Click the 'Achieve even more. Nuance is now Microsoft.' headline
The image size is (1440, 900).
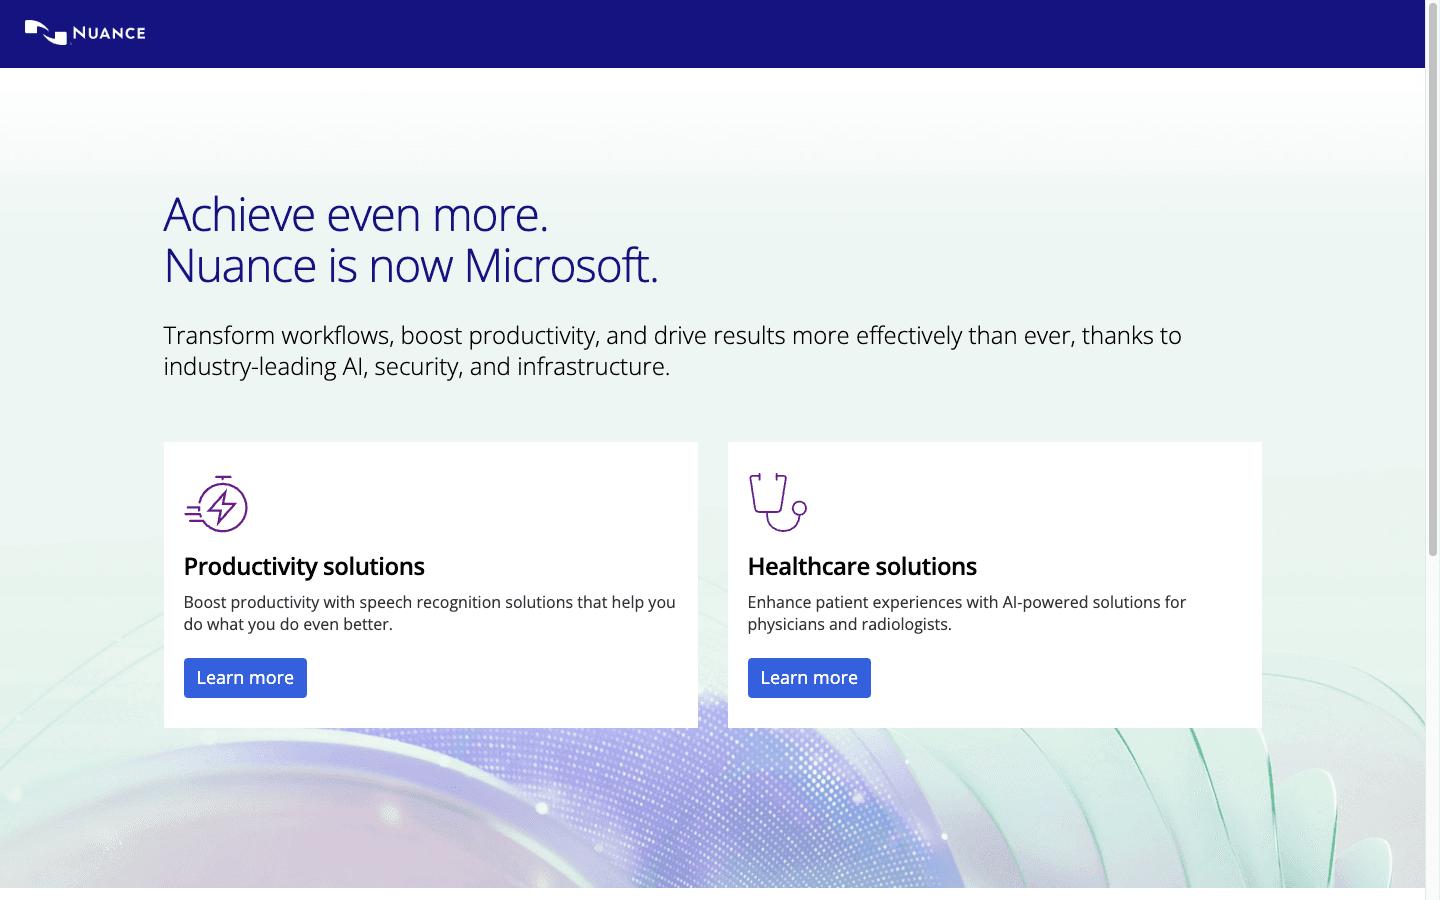(x=411, y=240)
